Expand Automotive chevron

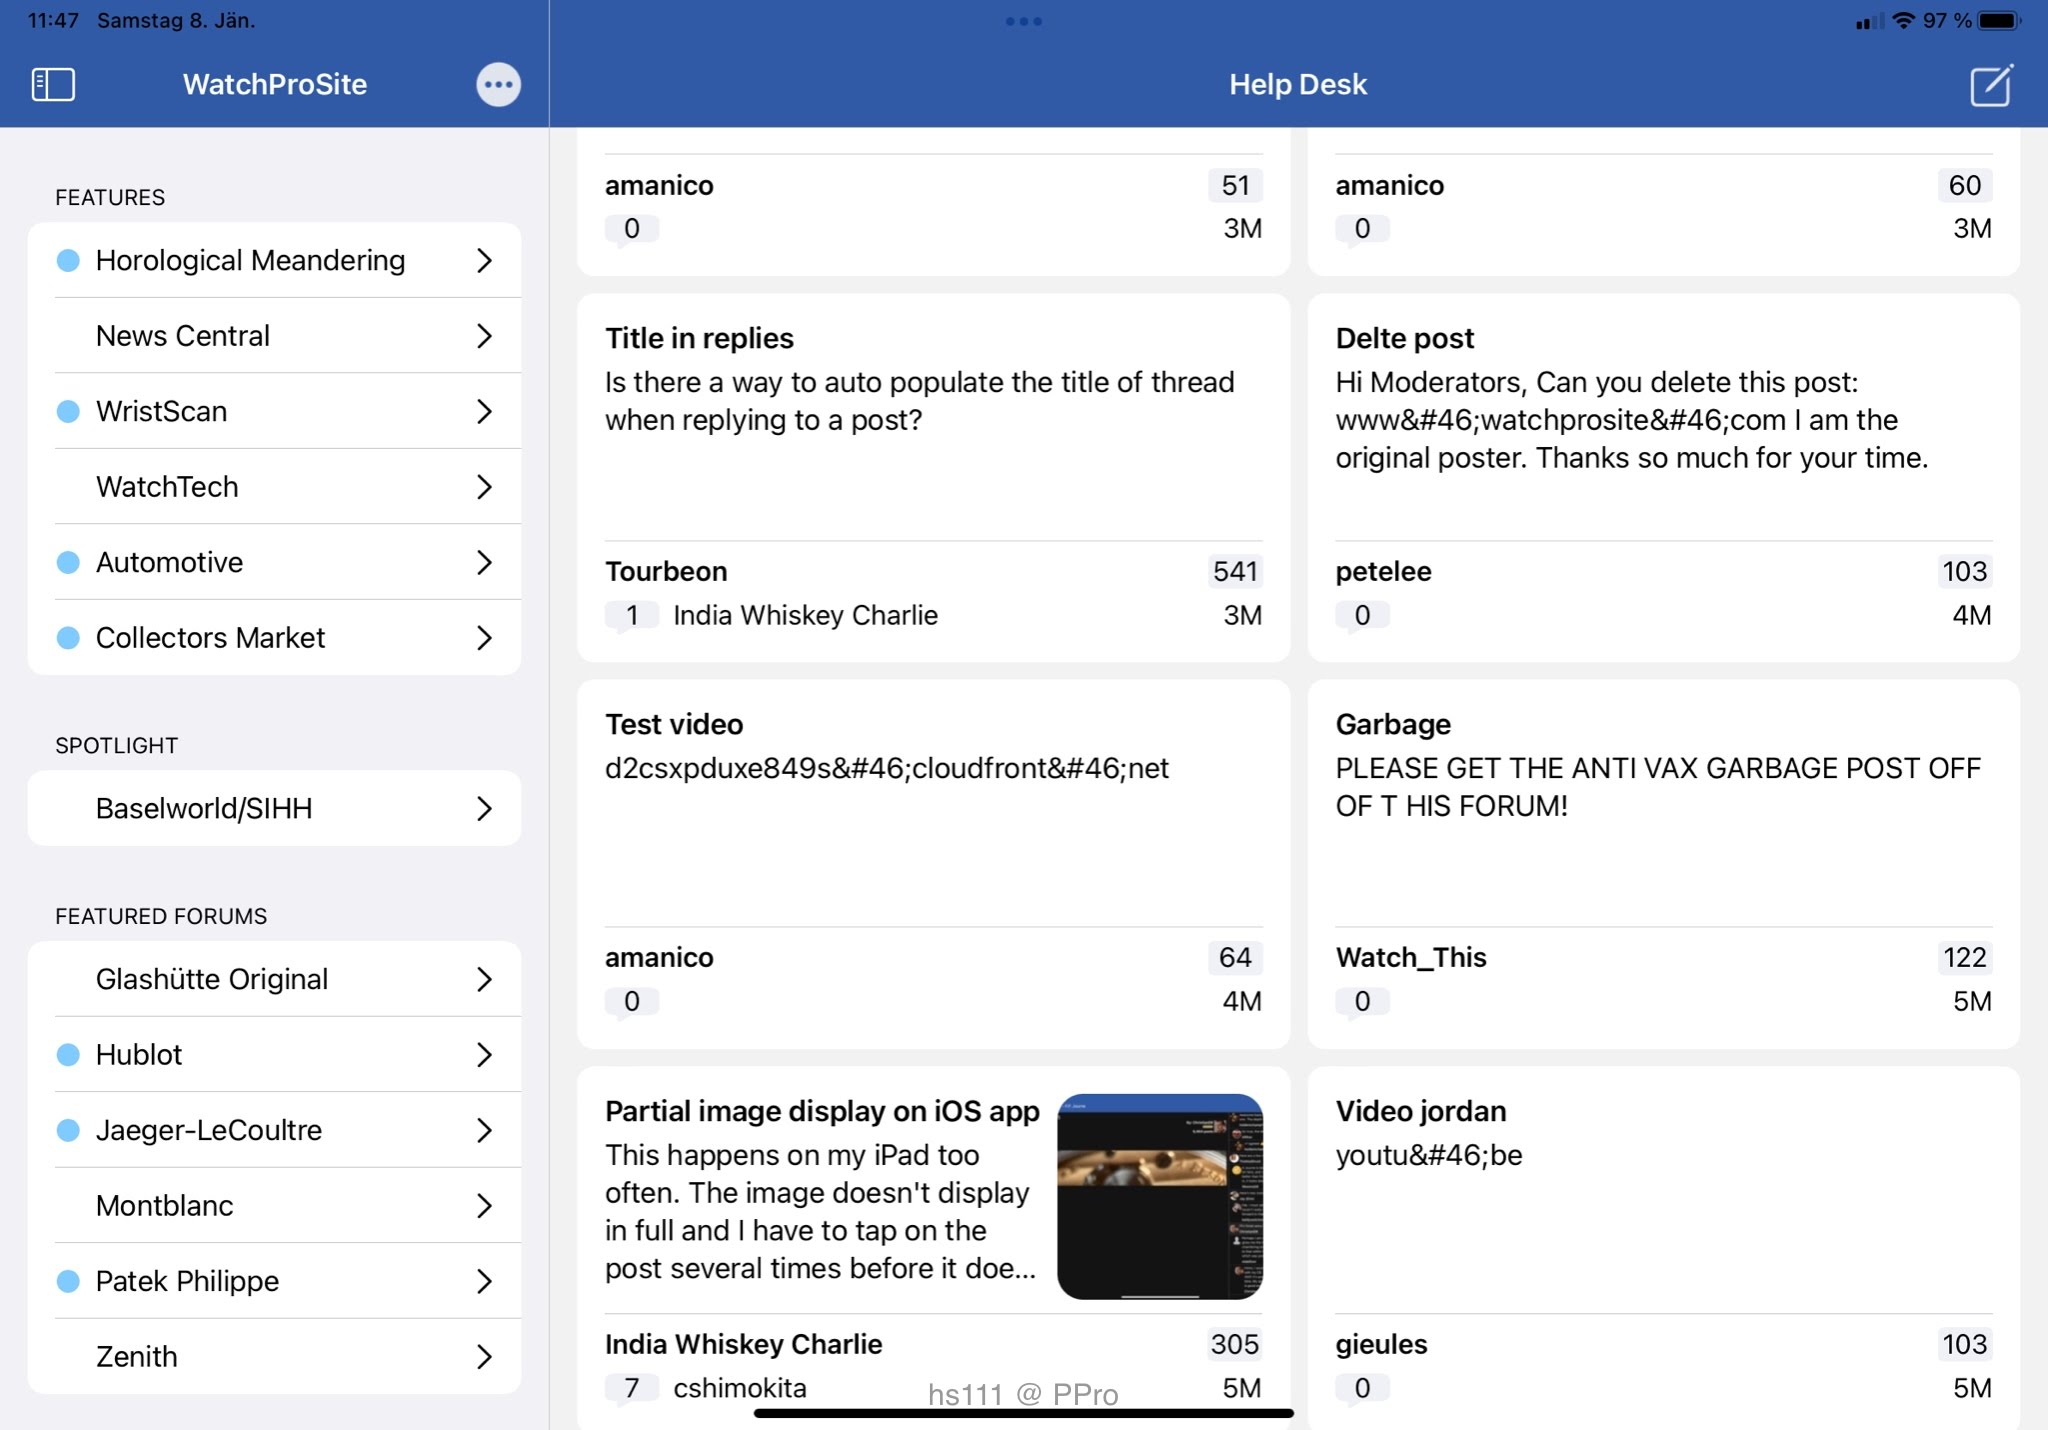click(485, 562)
